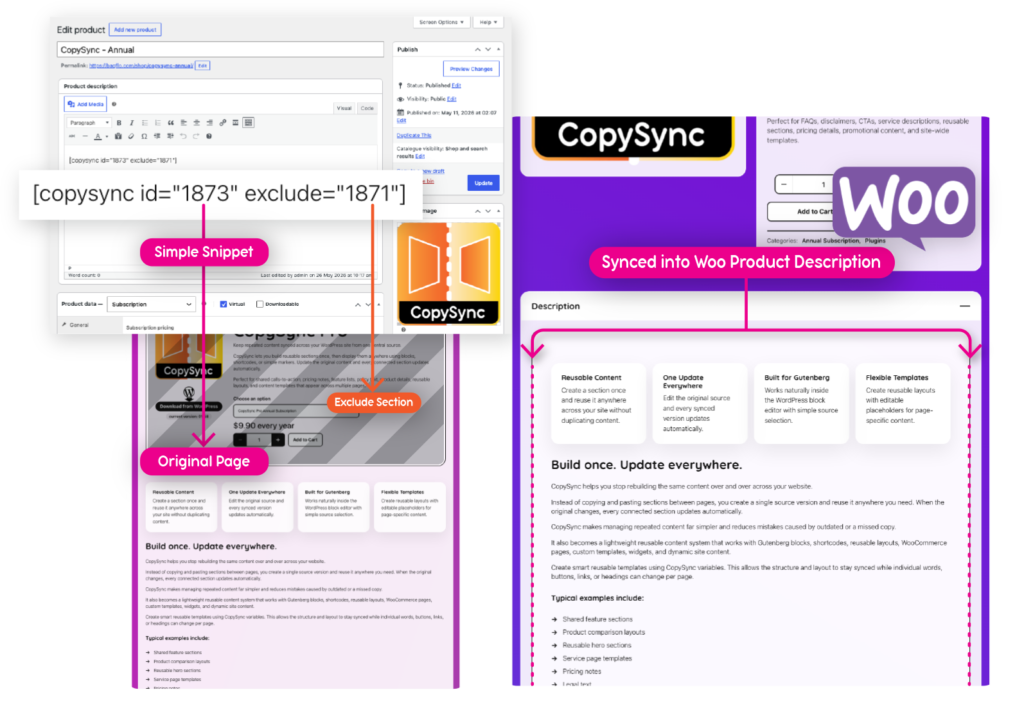The height and width of the screenshot is (708, 1024).
Task: Align text right in editor
Action: point(210,123)
